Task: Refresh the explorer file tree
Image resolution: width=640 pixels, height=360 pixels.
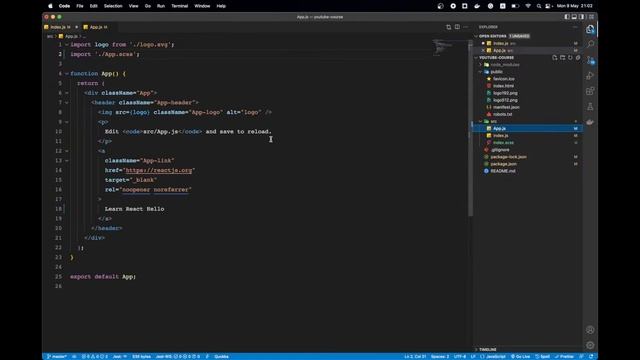Action: [x=570, y=58]
